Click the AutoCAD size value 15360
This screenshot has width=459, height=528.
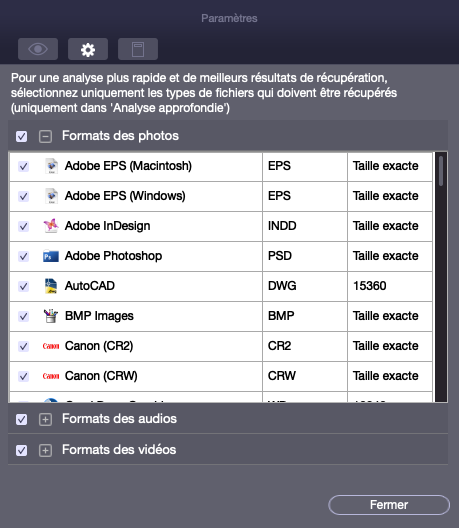coord(369,286)
